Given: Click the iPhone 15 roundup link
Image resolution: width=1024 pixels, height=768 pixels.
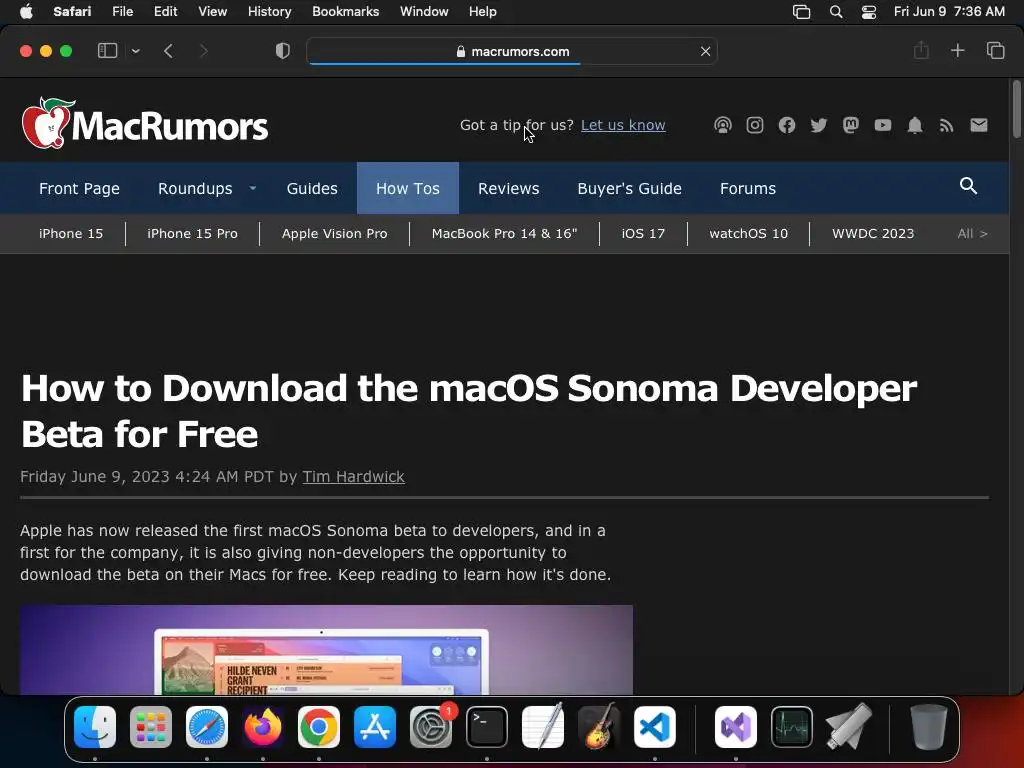Looking at the screenshot, I should [71, 233].
